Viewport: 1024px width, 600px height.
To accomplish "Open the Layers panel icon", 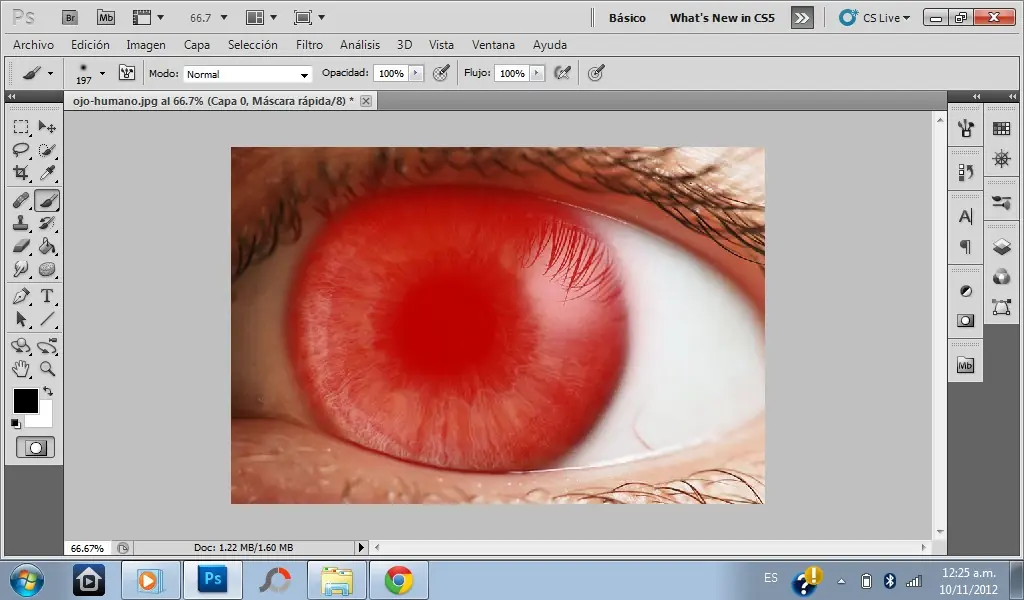I will [1001, 247].
